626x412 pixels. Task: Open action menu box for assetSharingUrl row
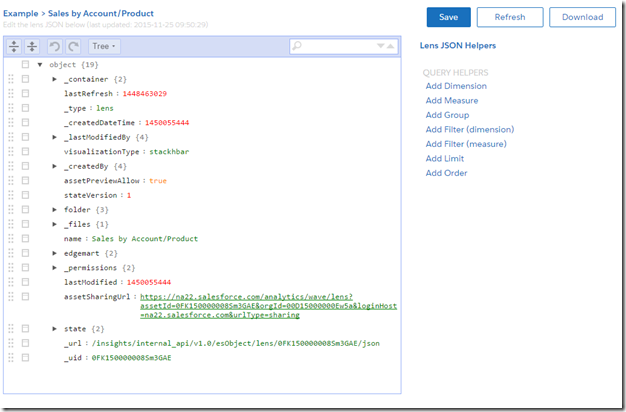pyautogui.click(x=26, y=296)
